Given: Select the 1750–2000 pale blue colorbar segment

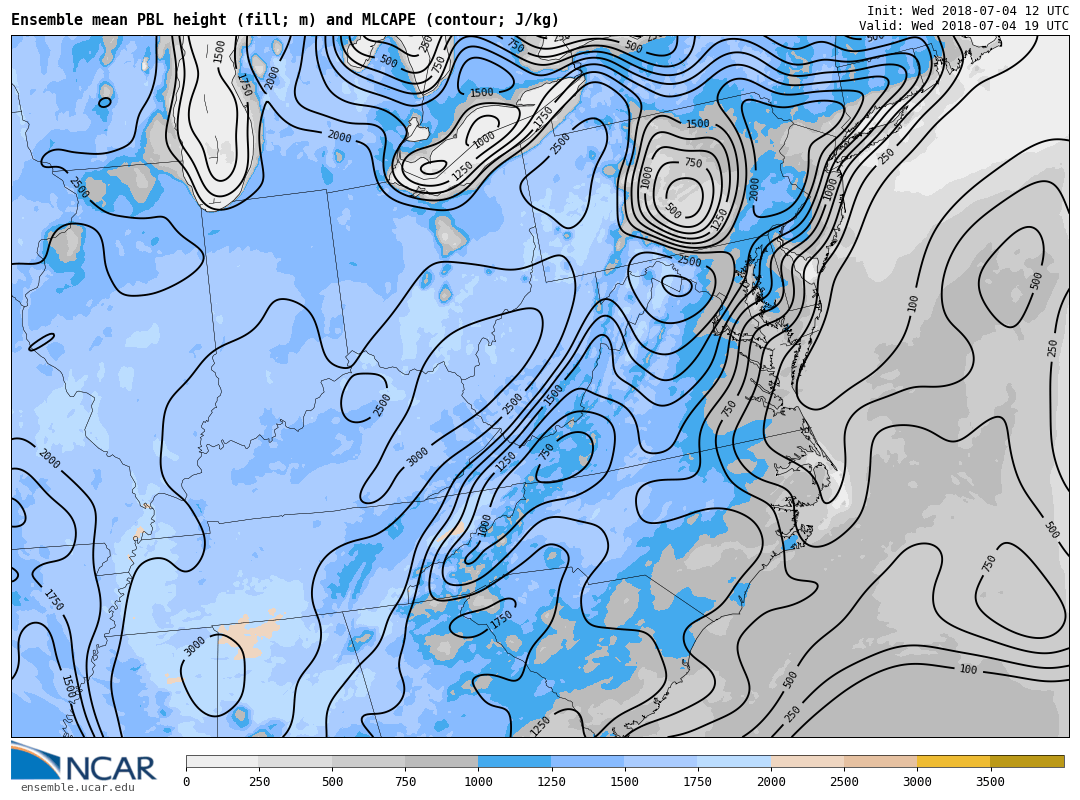Looking at the screenshot, I should click(734, 761).
